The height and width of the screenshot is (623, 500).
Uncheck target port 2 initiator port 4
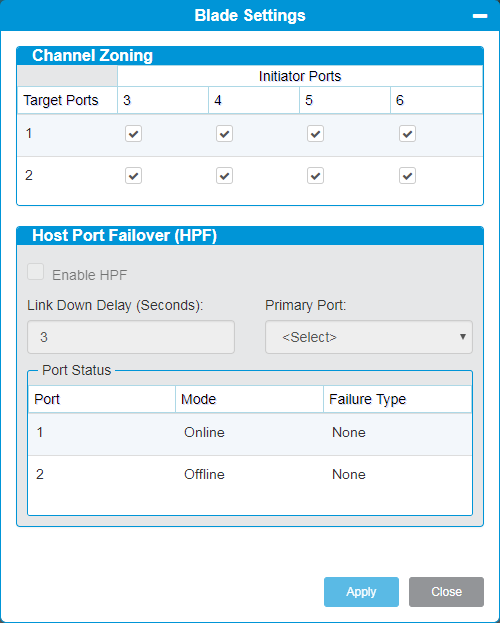click(224, 176)
